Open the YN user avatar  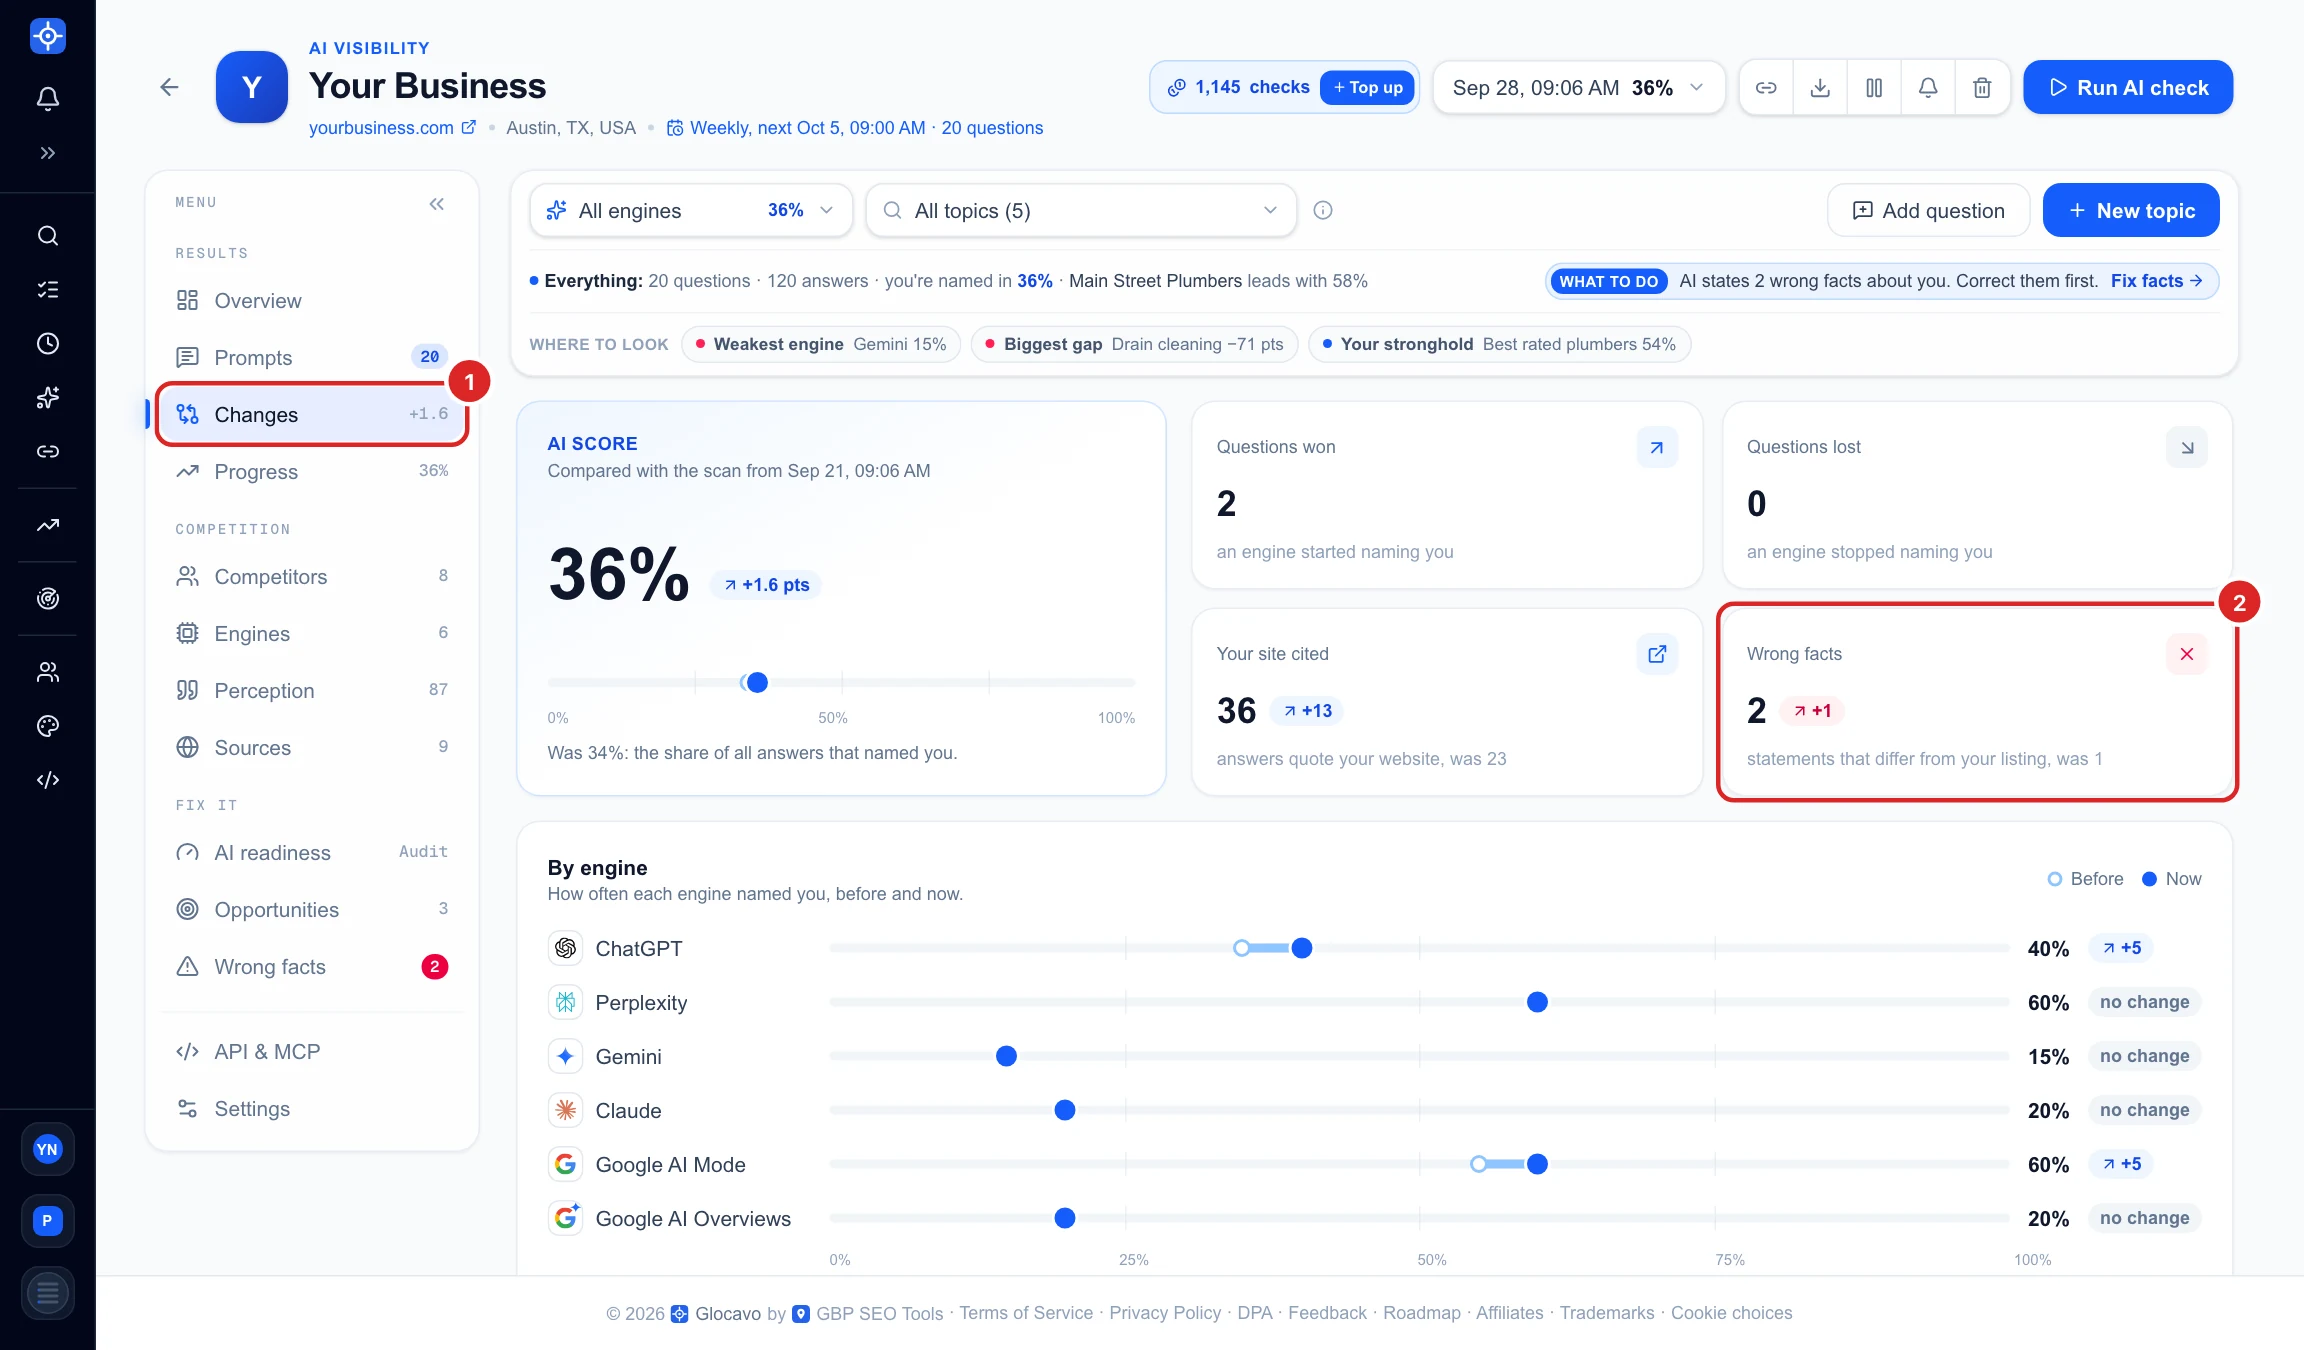pos(48,1150)
